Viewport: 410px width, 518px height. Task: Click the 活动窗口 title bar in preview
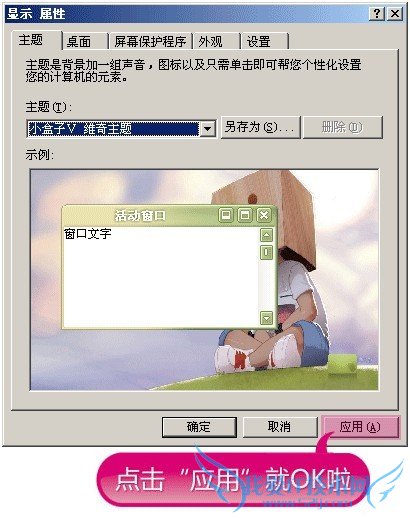[x=140, y=216]
